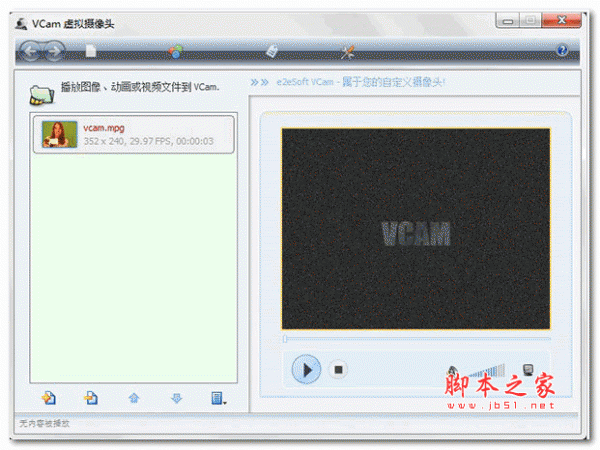Maximize the VCam window
600x450 pixels.
click(530, 21)
